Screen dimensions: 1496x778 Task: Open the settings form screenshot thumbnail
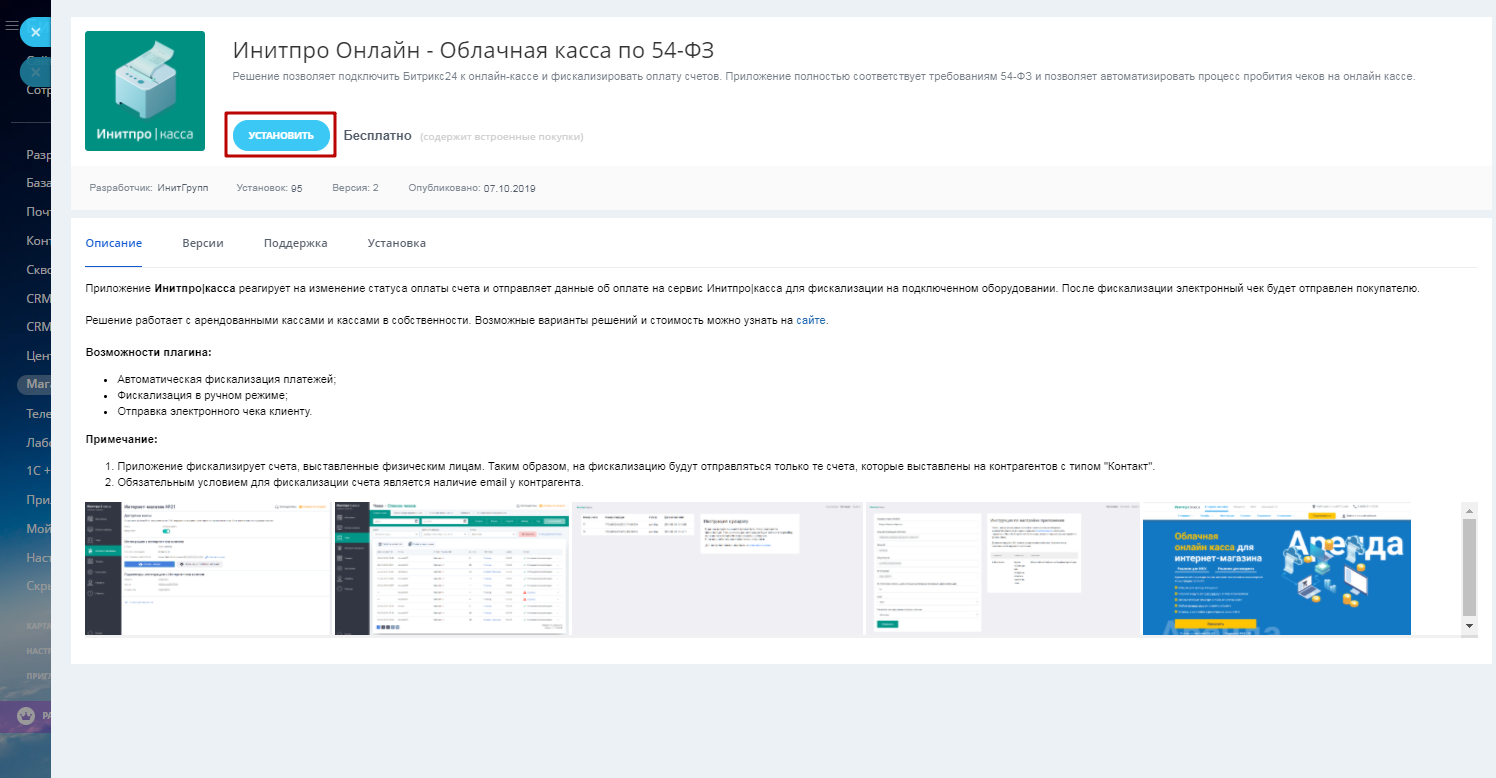click(x=1003, y=568)
